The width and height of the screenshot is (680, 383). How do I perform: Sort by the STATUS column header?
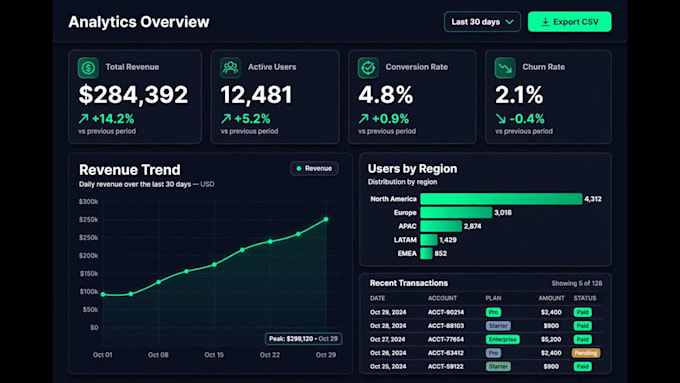[585, 298]
